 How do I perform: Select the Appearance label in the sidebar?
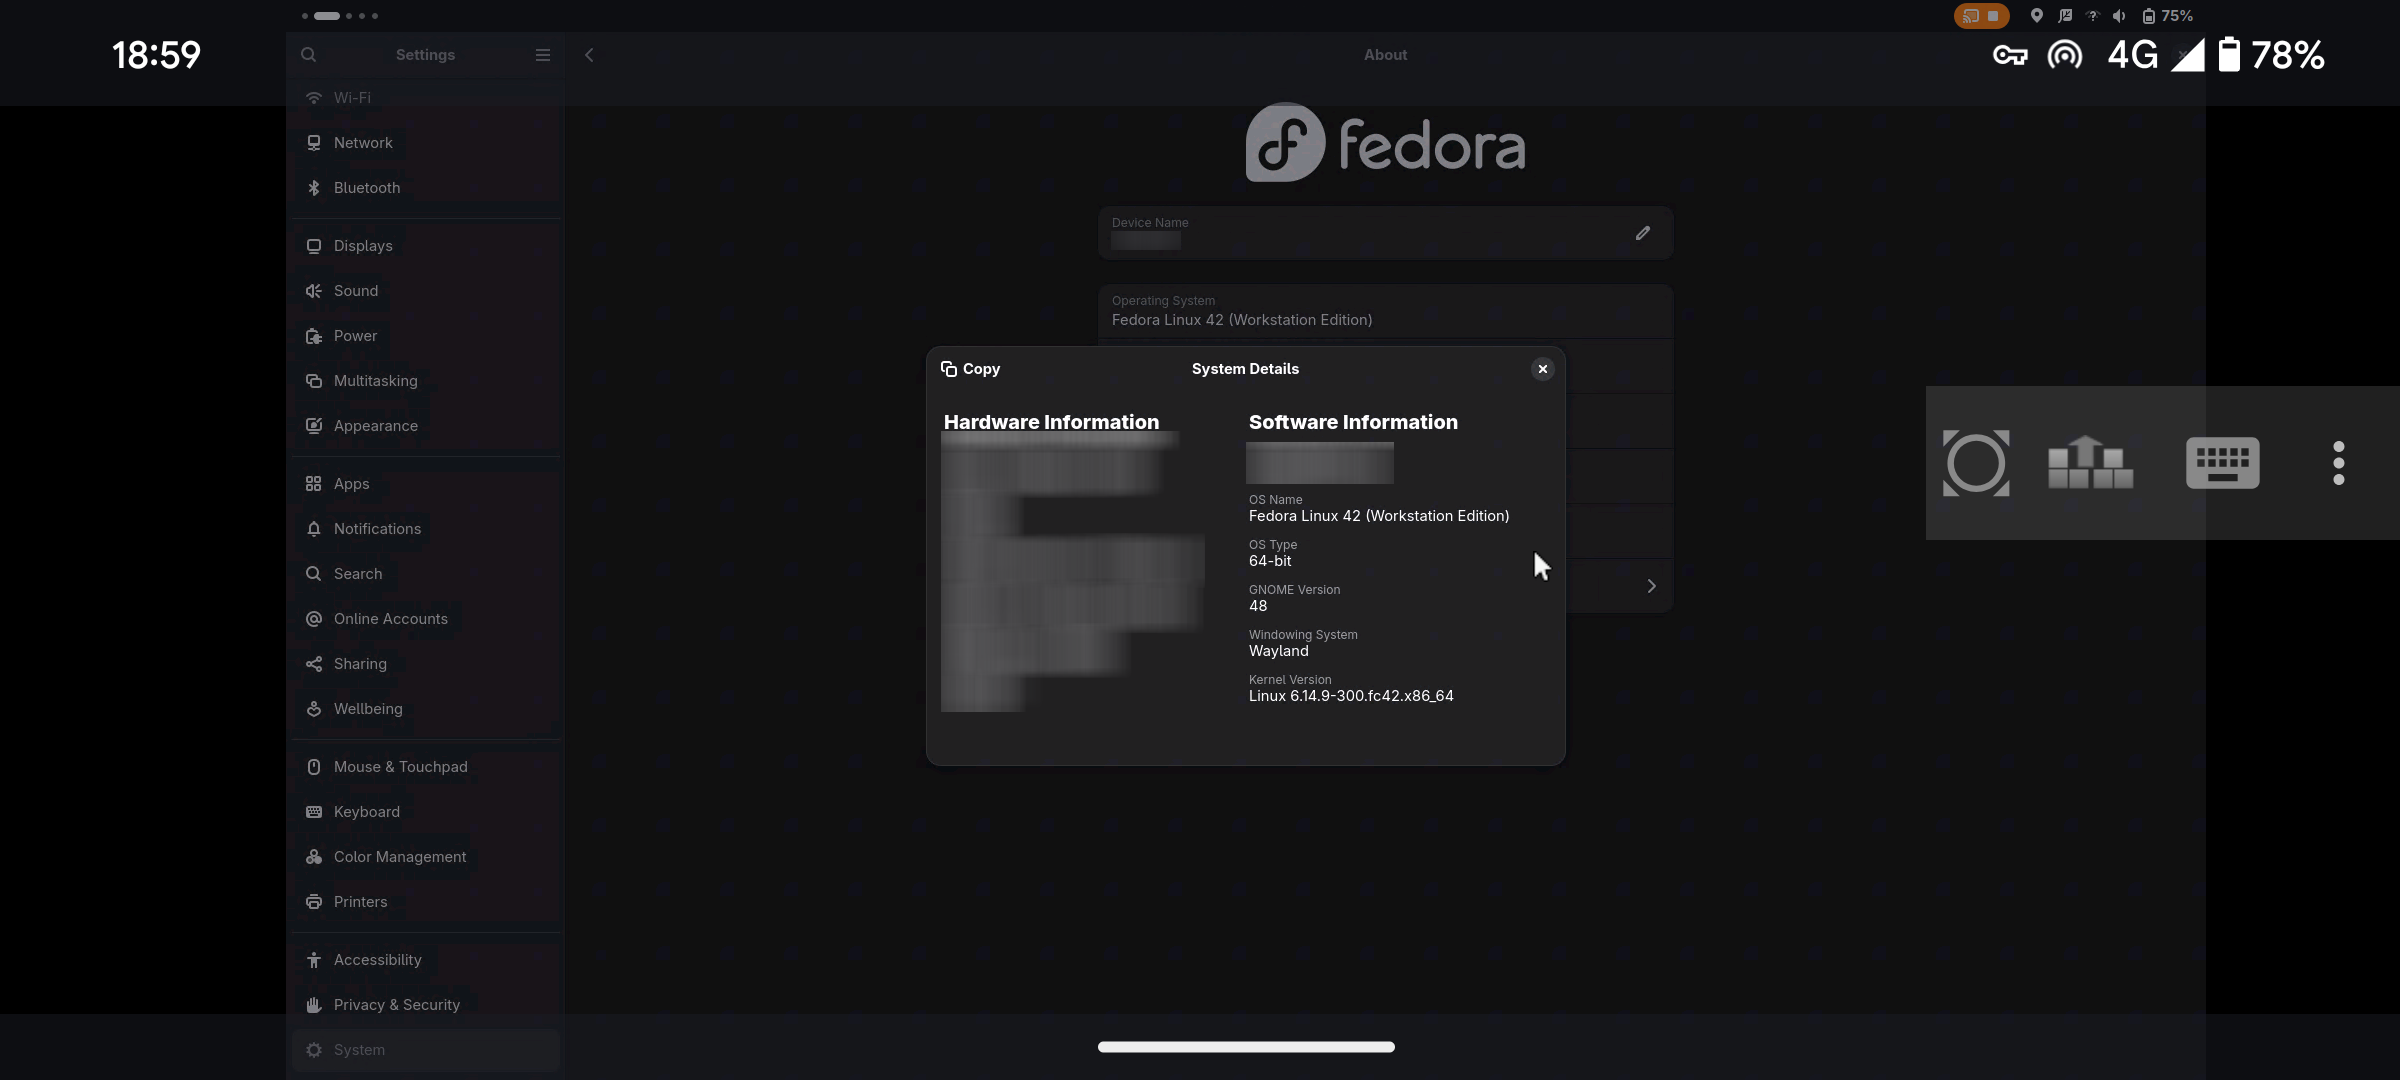[376, 426]
